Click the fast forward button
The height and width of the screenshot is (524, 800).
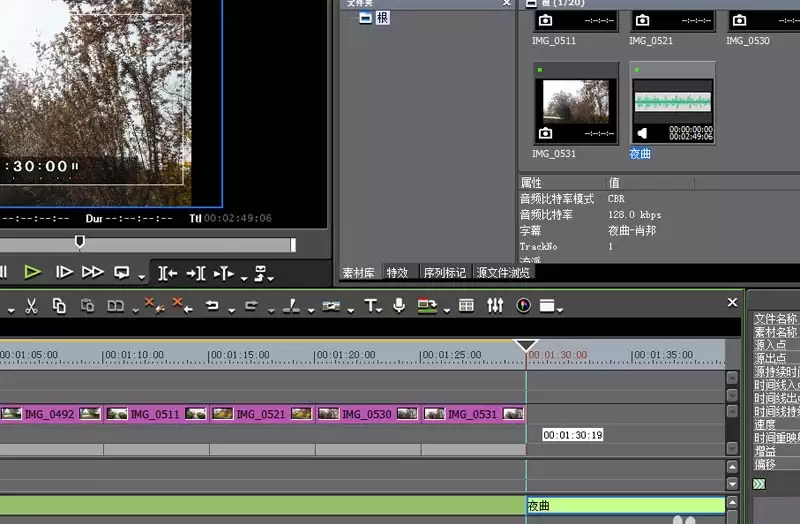coord(93,272)
